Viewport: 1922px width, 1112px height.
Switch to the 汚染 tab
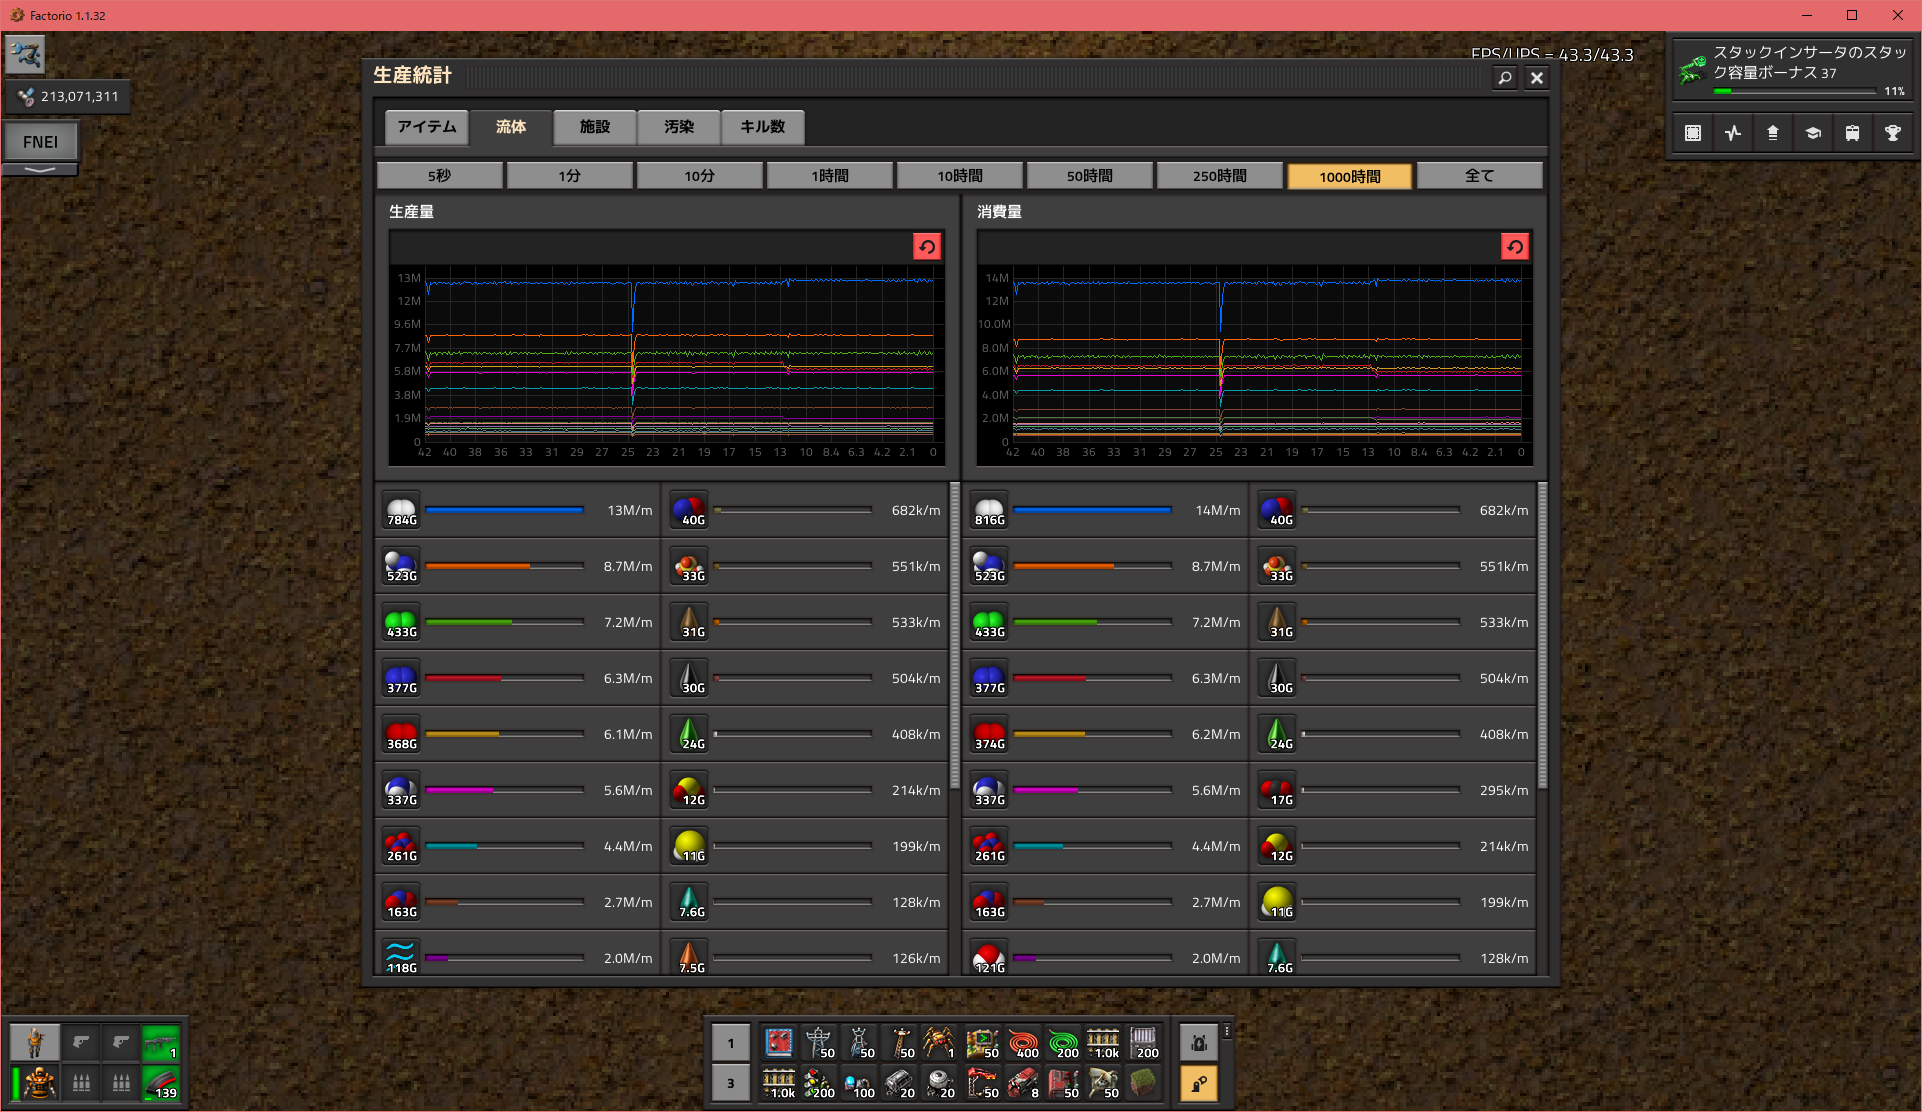click(x=679, y=127)
